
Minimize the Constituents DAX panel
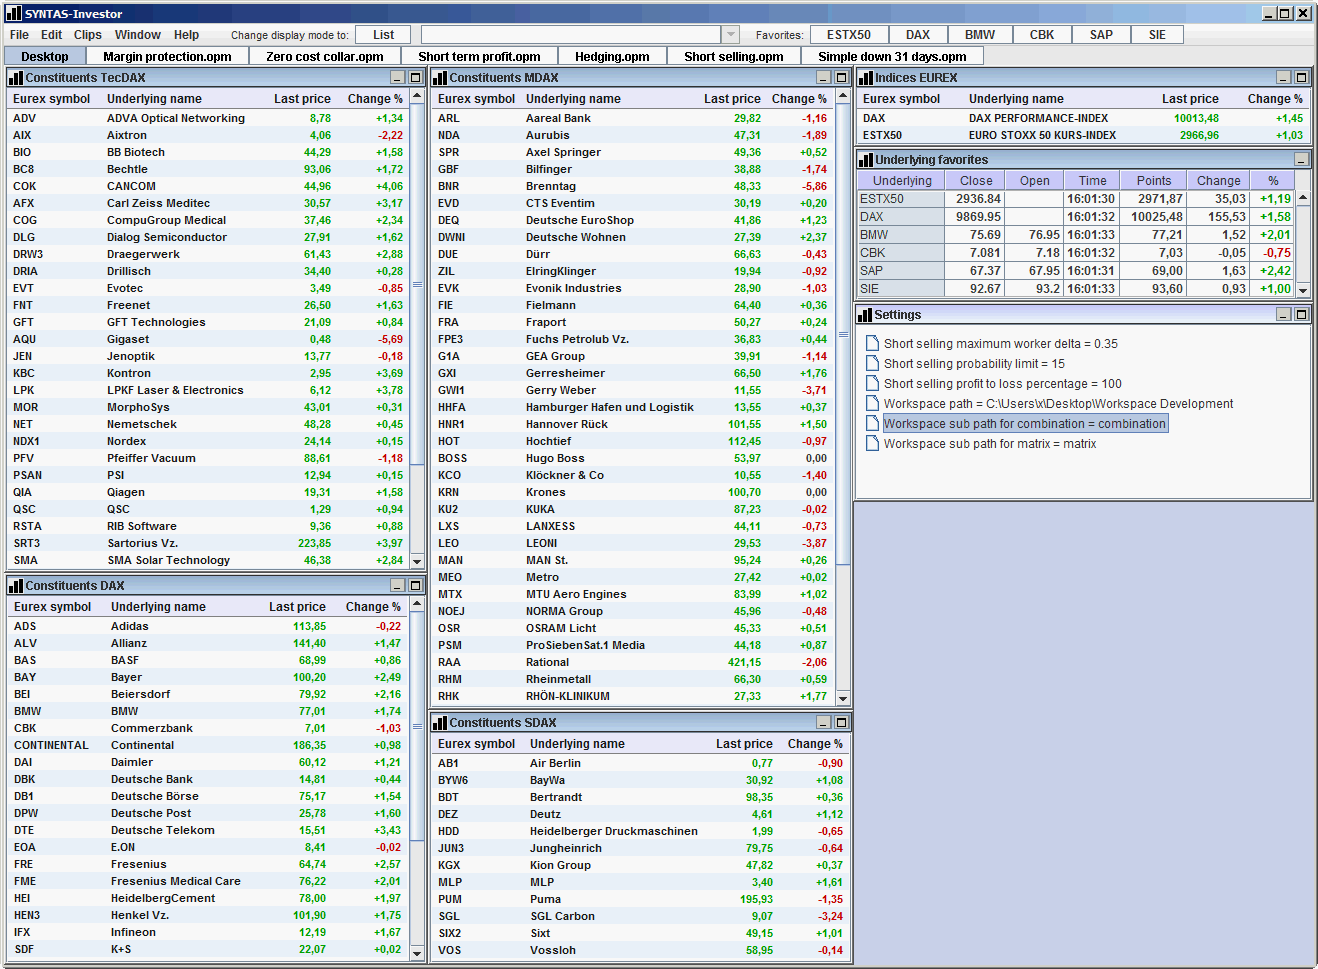398,586
